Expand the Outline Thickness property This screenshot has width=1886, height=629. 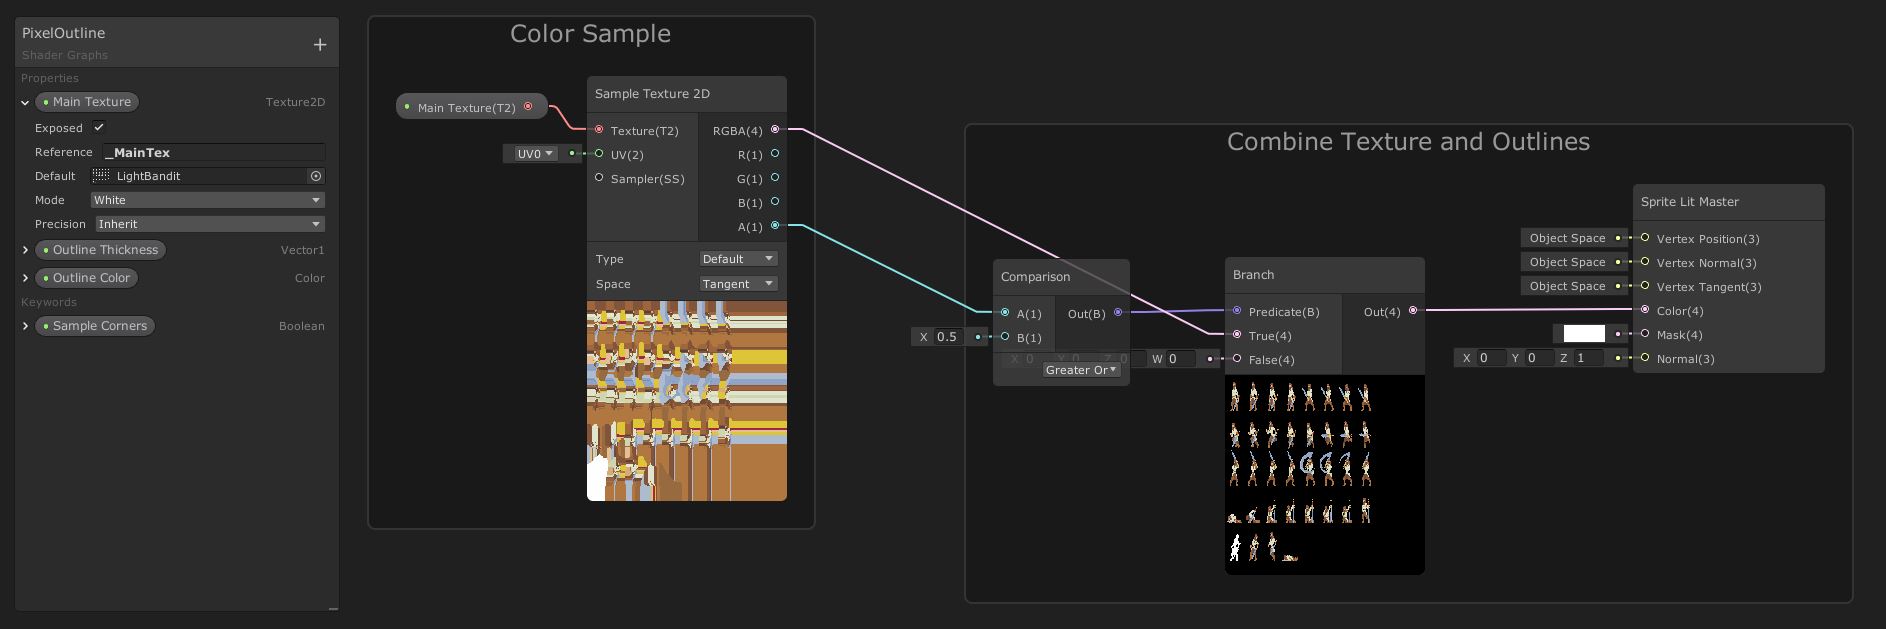tap(25, 250)
